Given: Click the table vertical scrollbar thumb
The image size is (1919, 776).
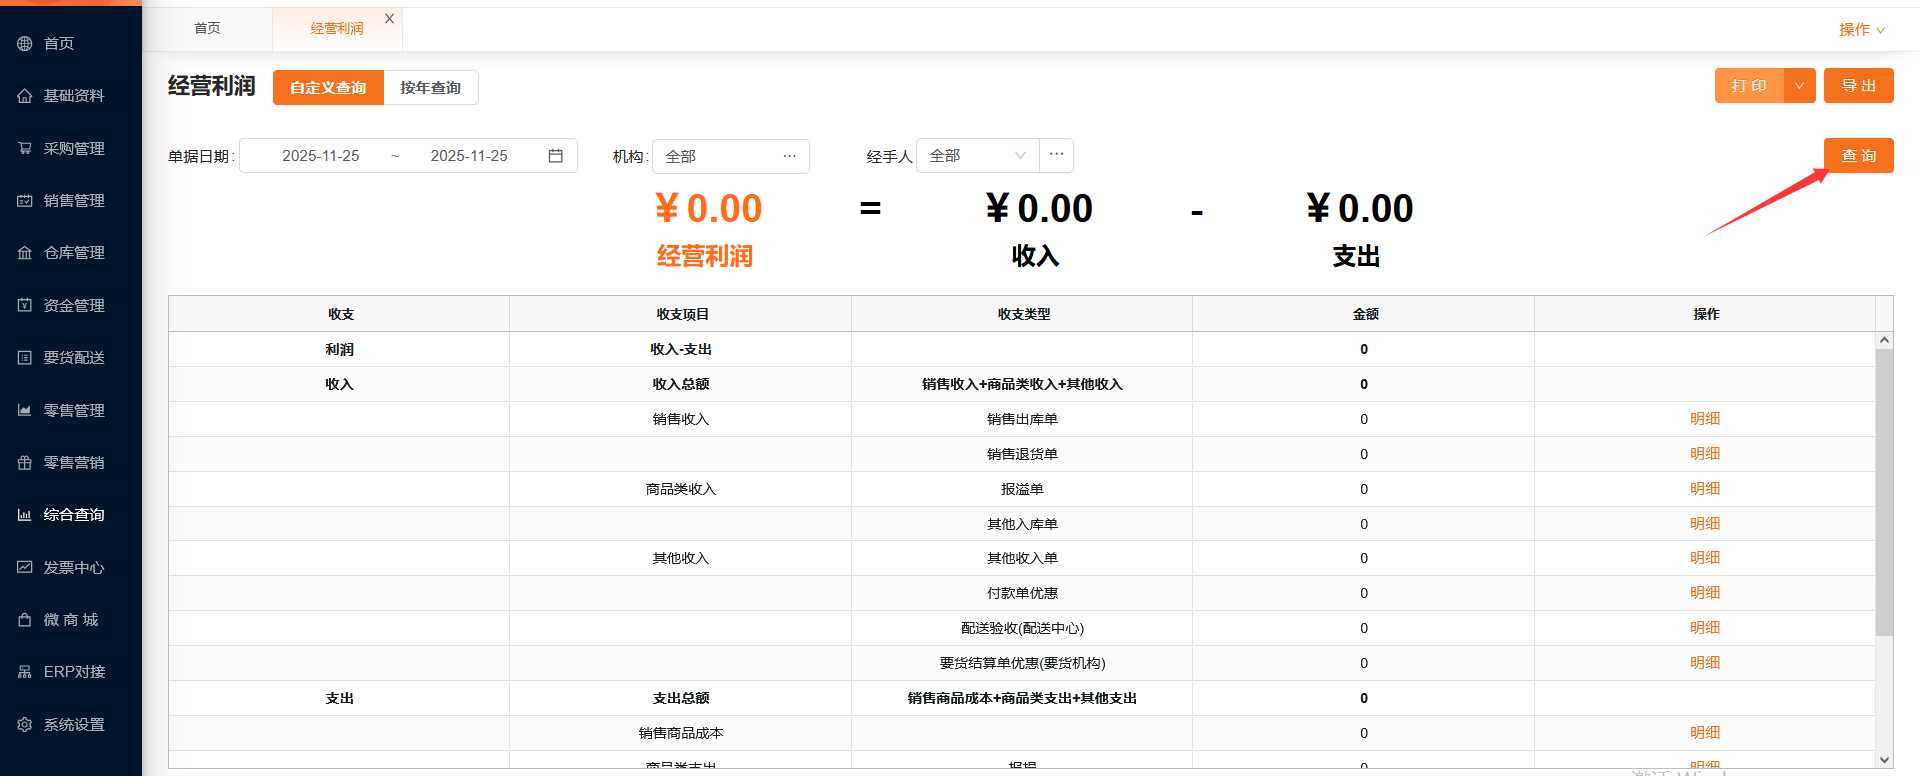Looking at the screenshot, I should [x=1884, y=492].
